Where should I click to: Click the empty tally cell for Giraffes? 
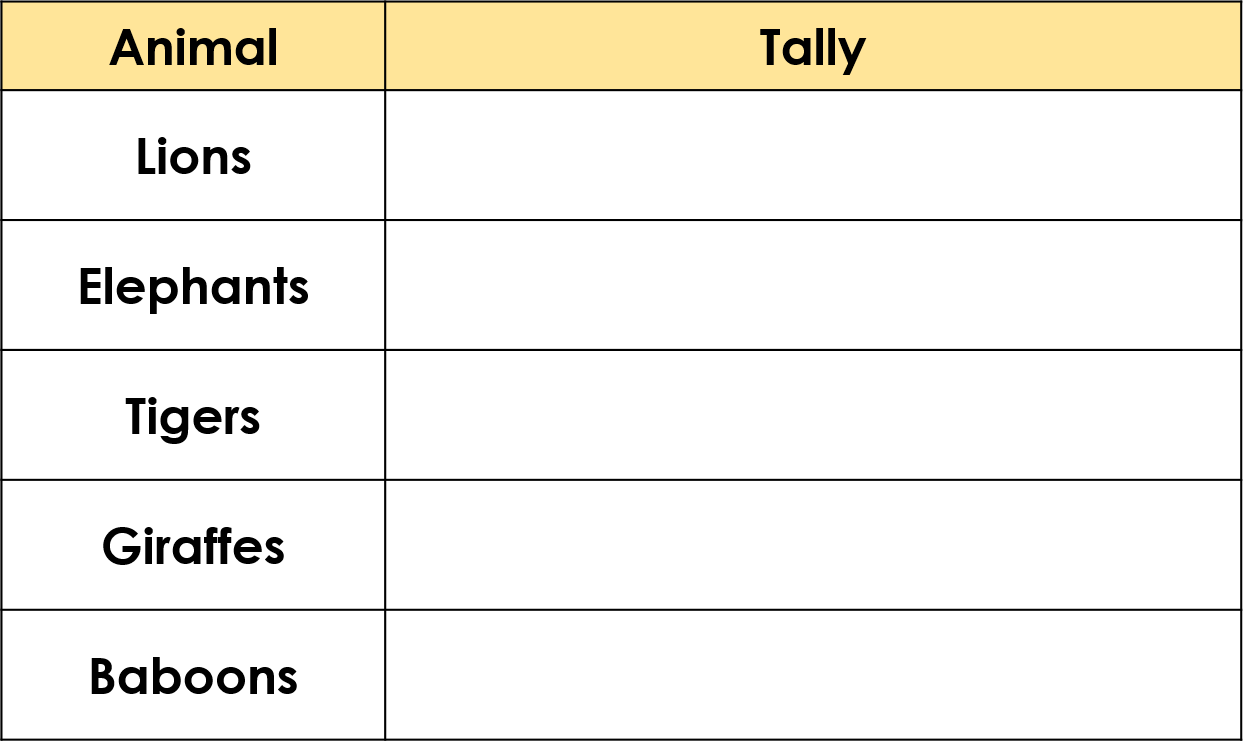pyautogui.click(x=813, y=545)
